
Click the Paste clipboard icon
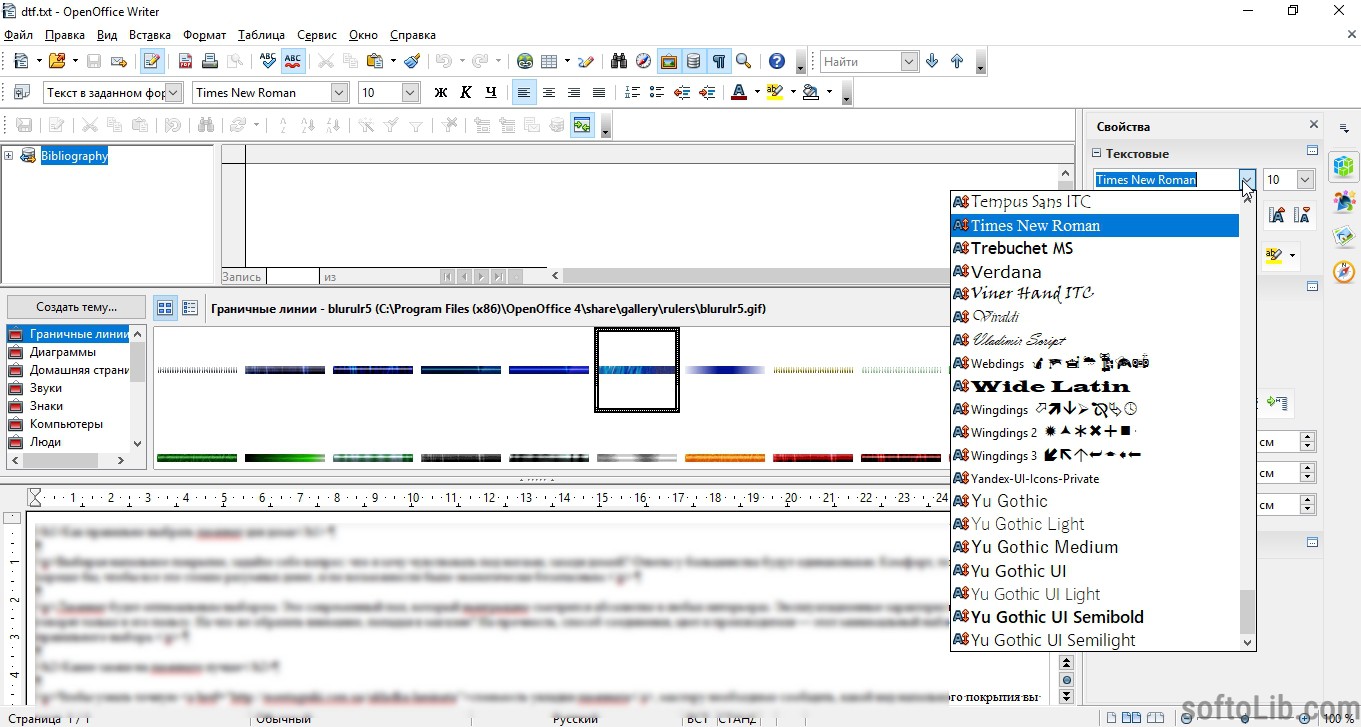pos(375,62)
